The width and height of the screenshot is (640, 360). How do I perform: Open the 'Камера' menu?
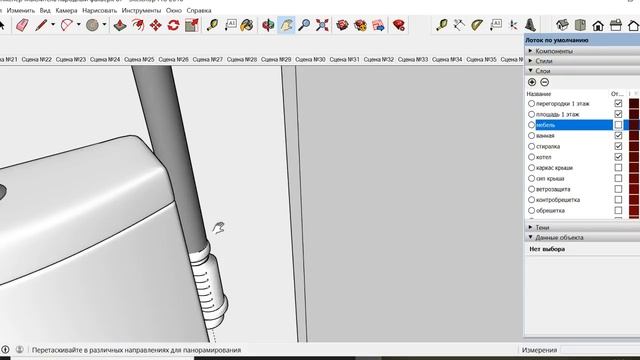pyautogui.click(x=66, y=10)
